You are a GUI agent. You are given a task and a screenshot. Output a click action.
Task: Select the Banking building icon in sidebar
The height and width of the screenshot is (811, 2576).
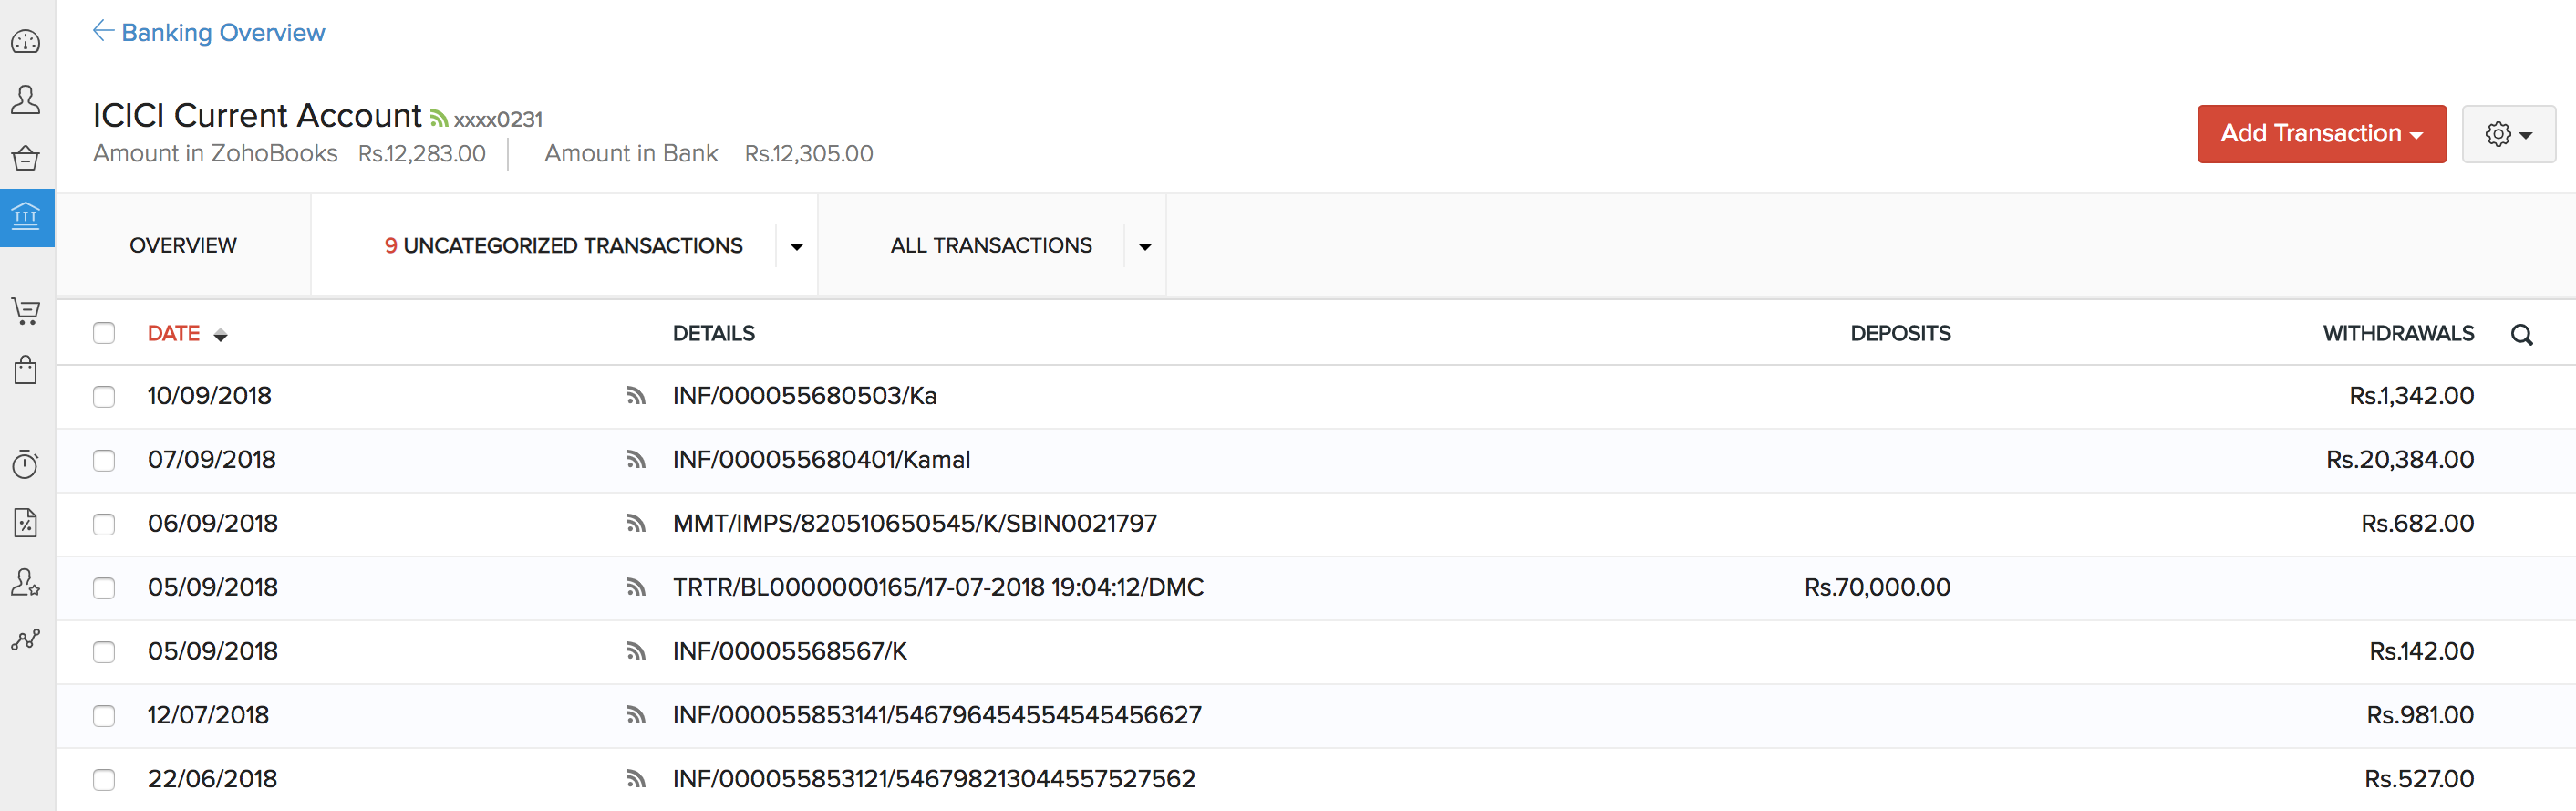[26, 216]
